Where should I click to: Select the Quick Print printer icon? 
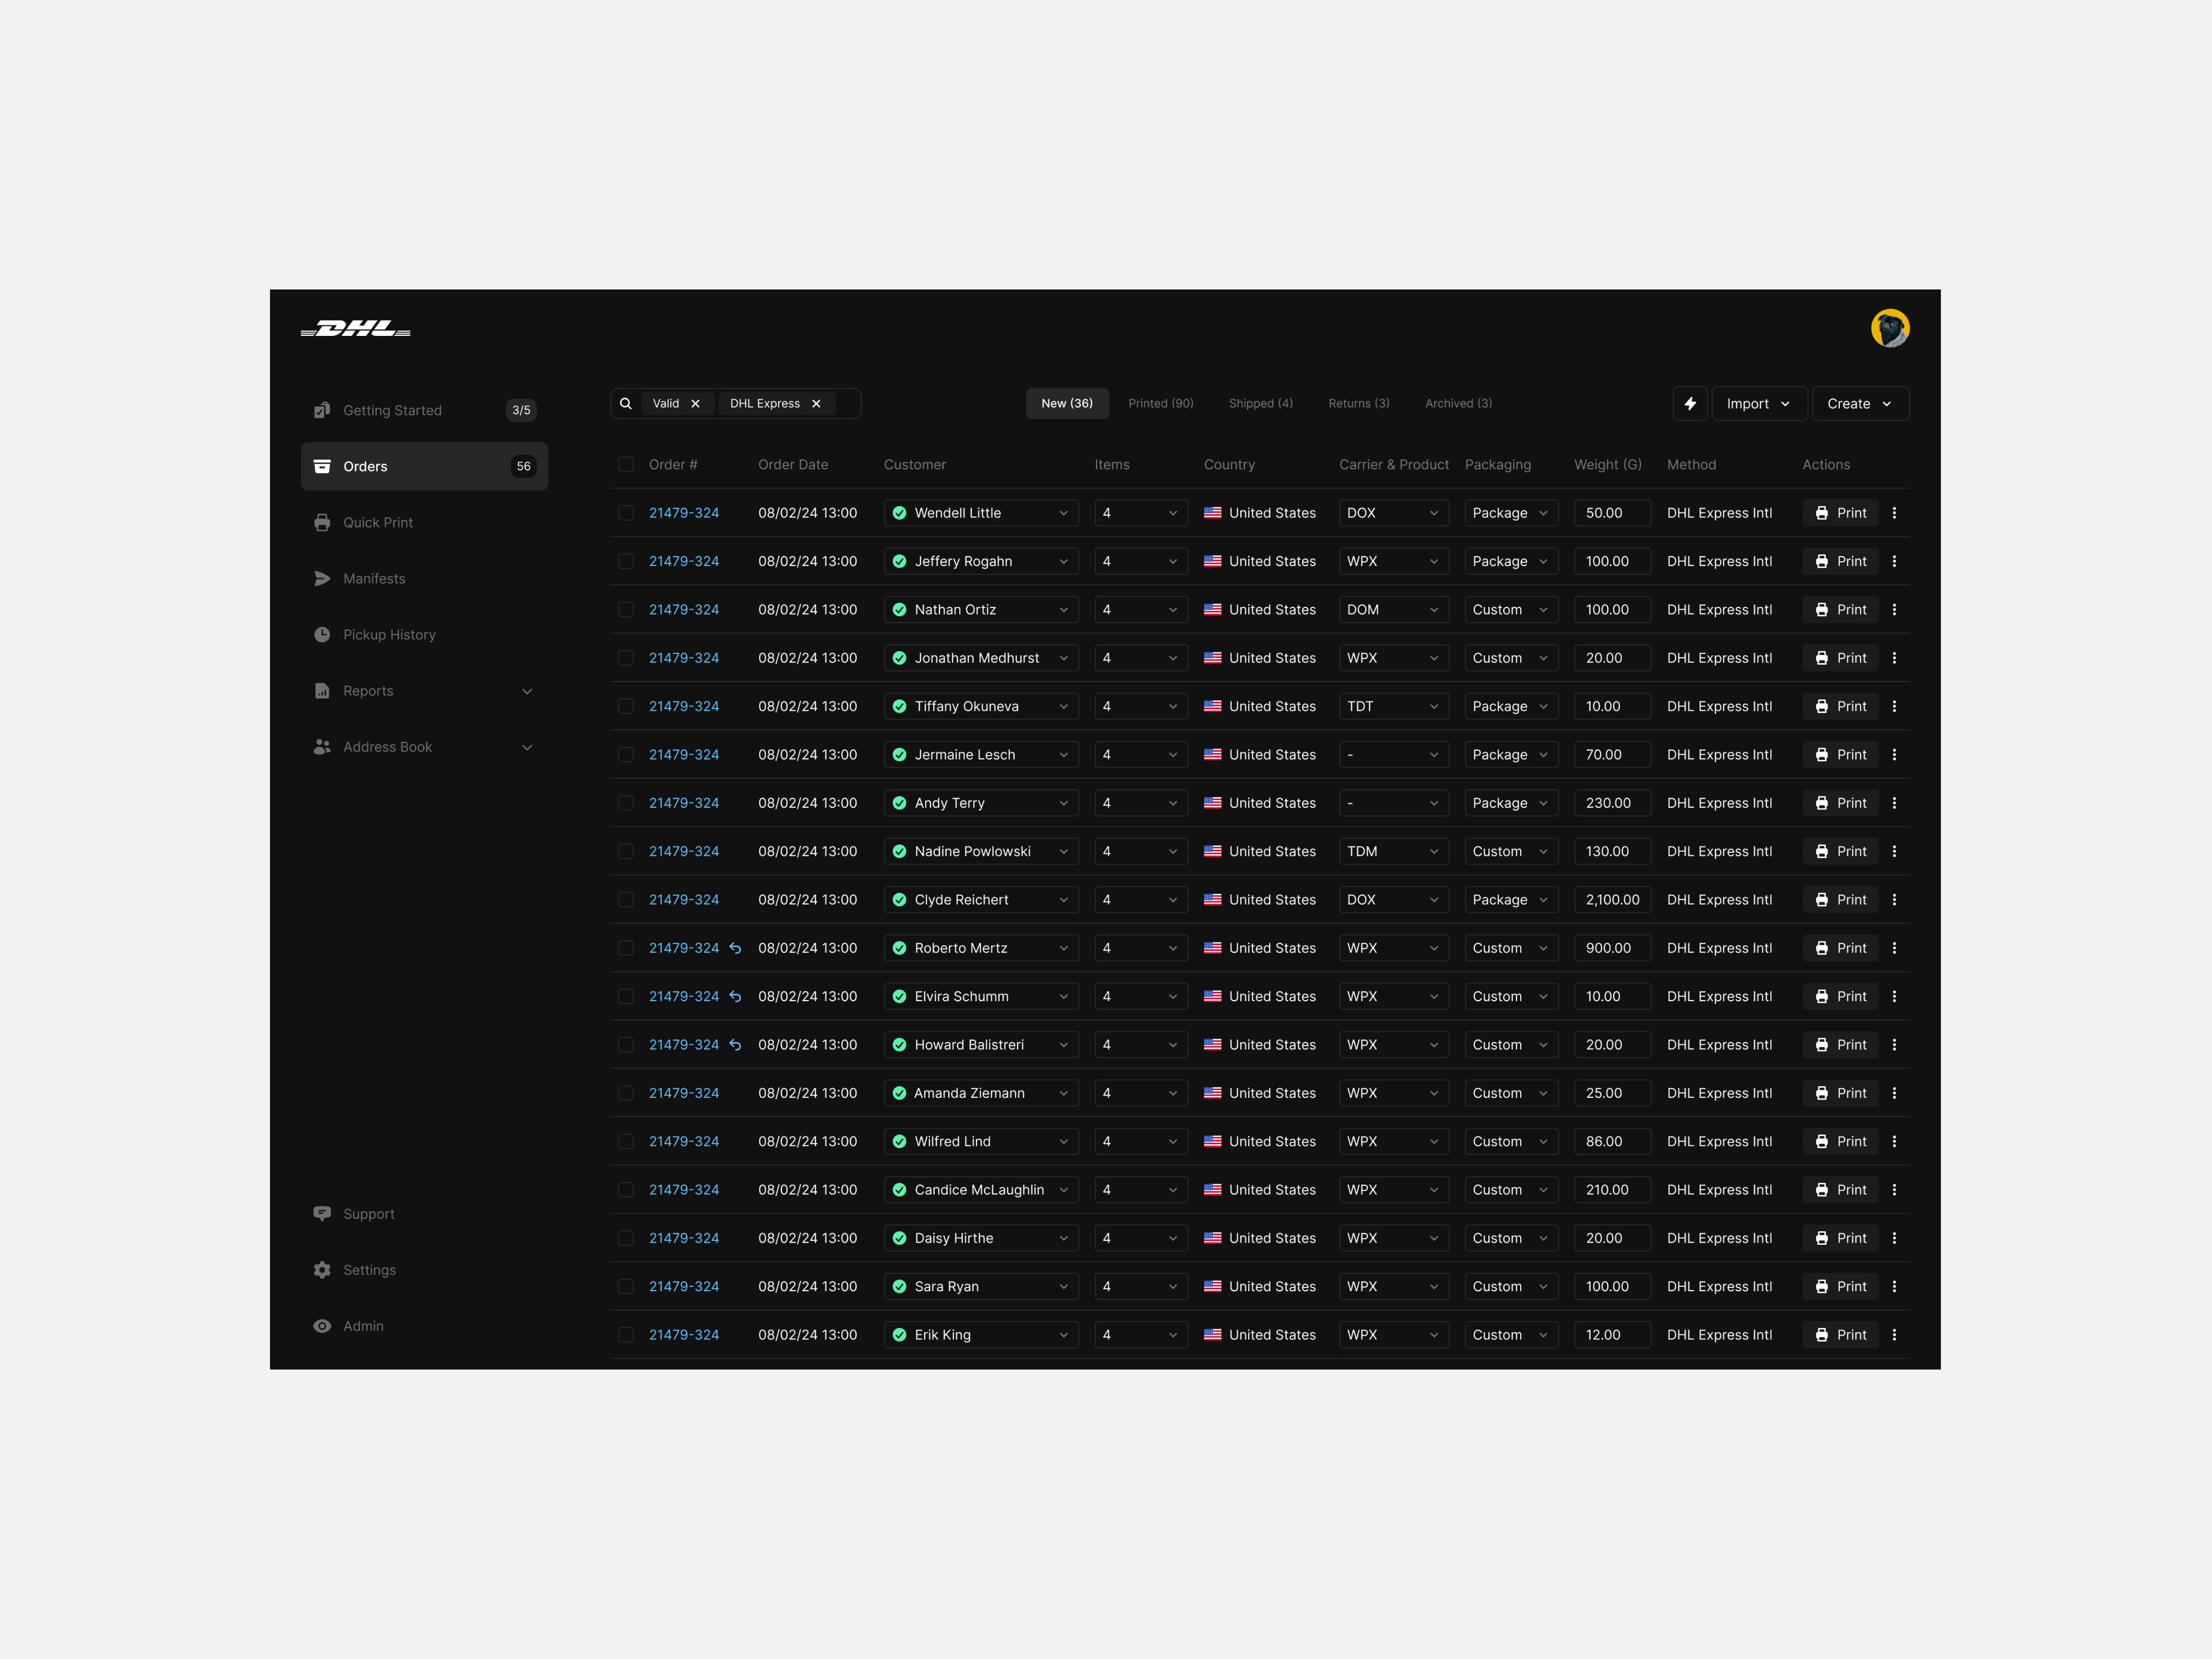click(322, 522)
